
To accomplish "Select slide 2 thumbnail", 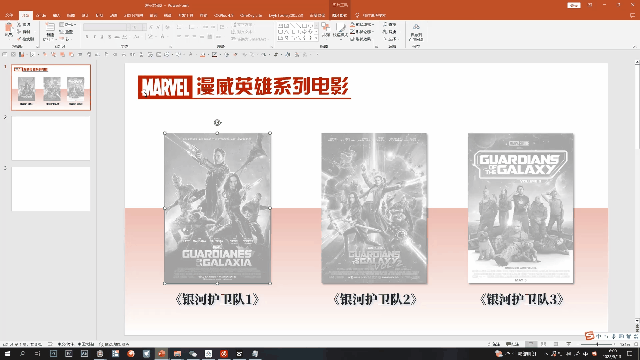I will pyautogui.click(x=51, y=138).
